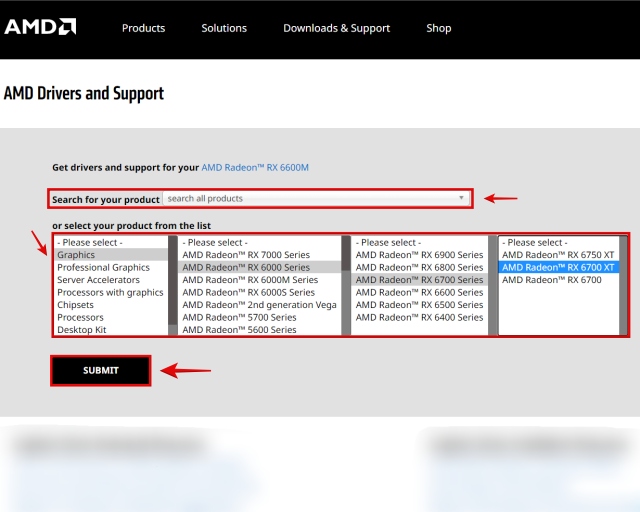Select AMD Radeon RX 6750 XT model

558,255
